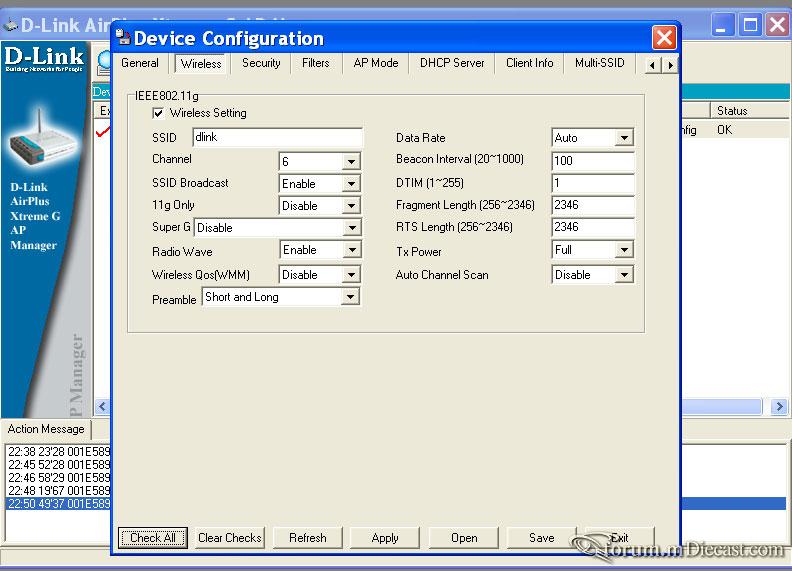Click the Device Configuration title bar icon
Screen dimensions: 792x571
123,37
